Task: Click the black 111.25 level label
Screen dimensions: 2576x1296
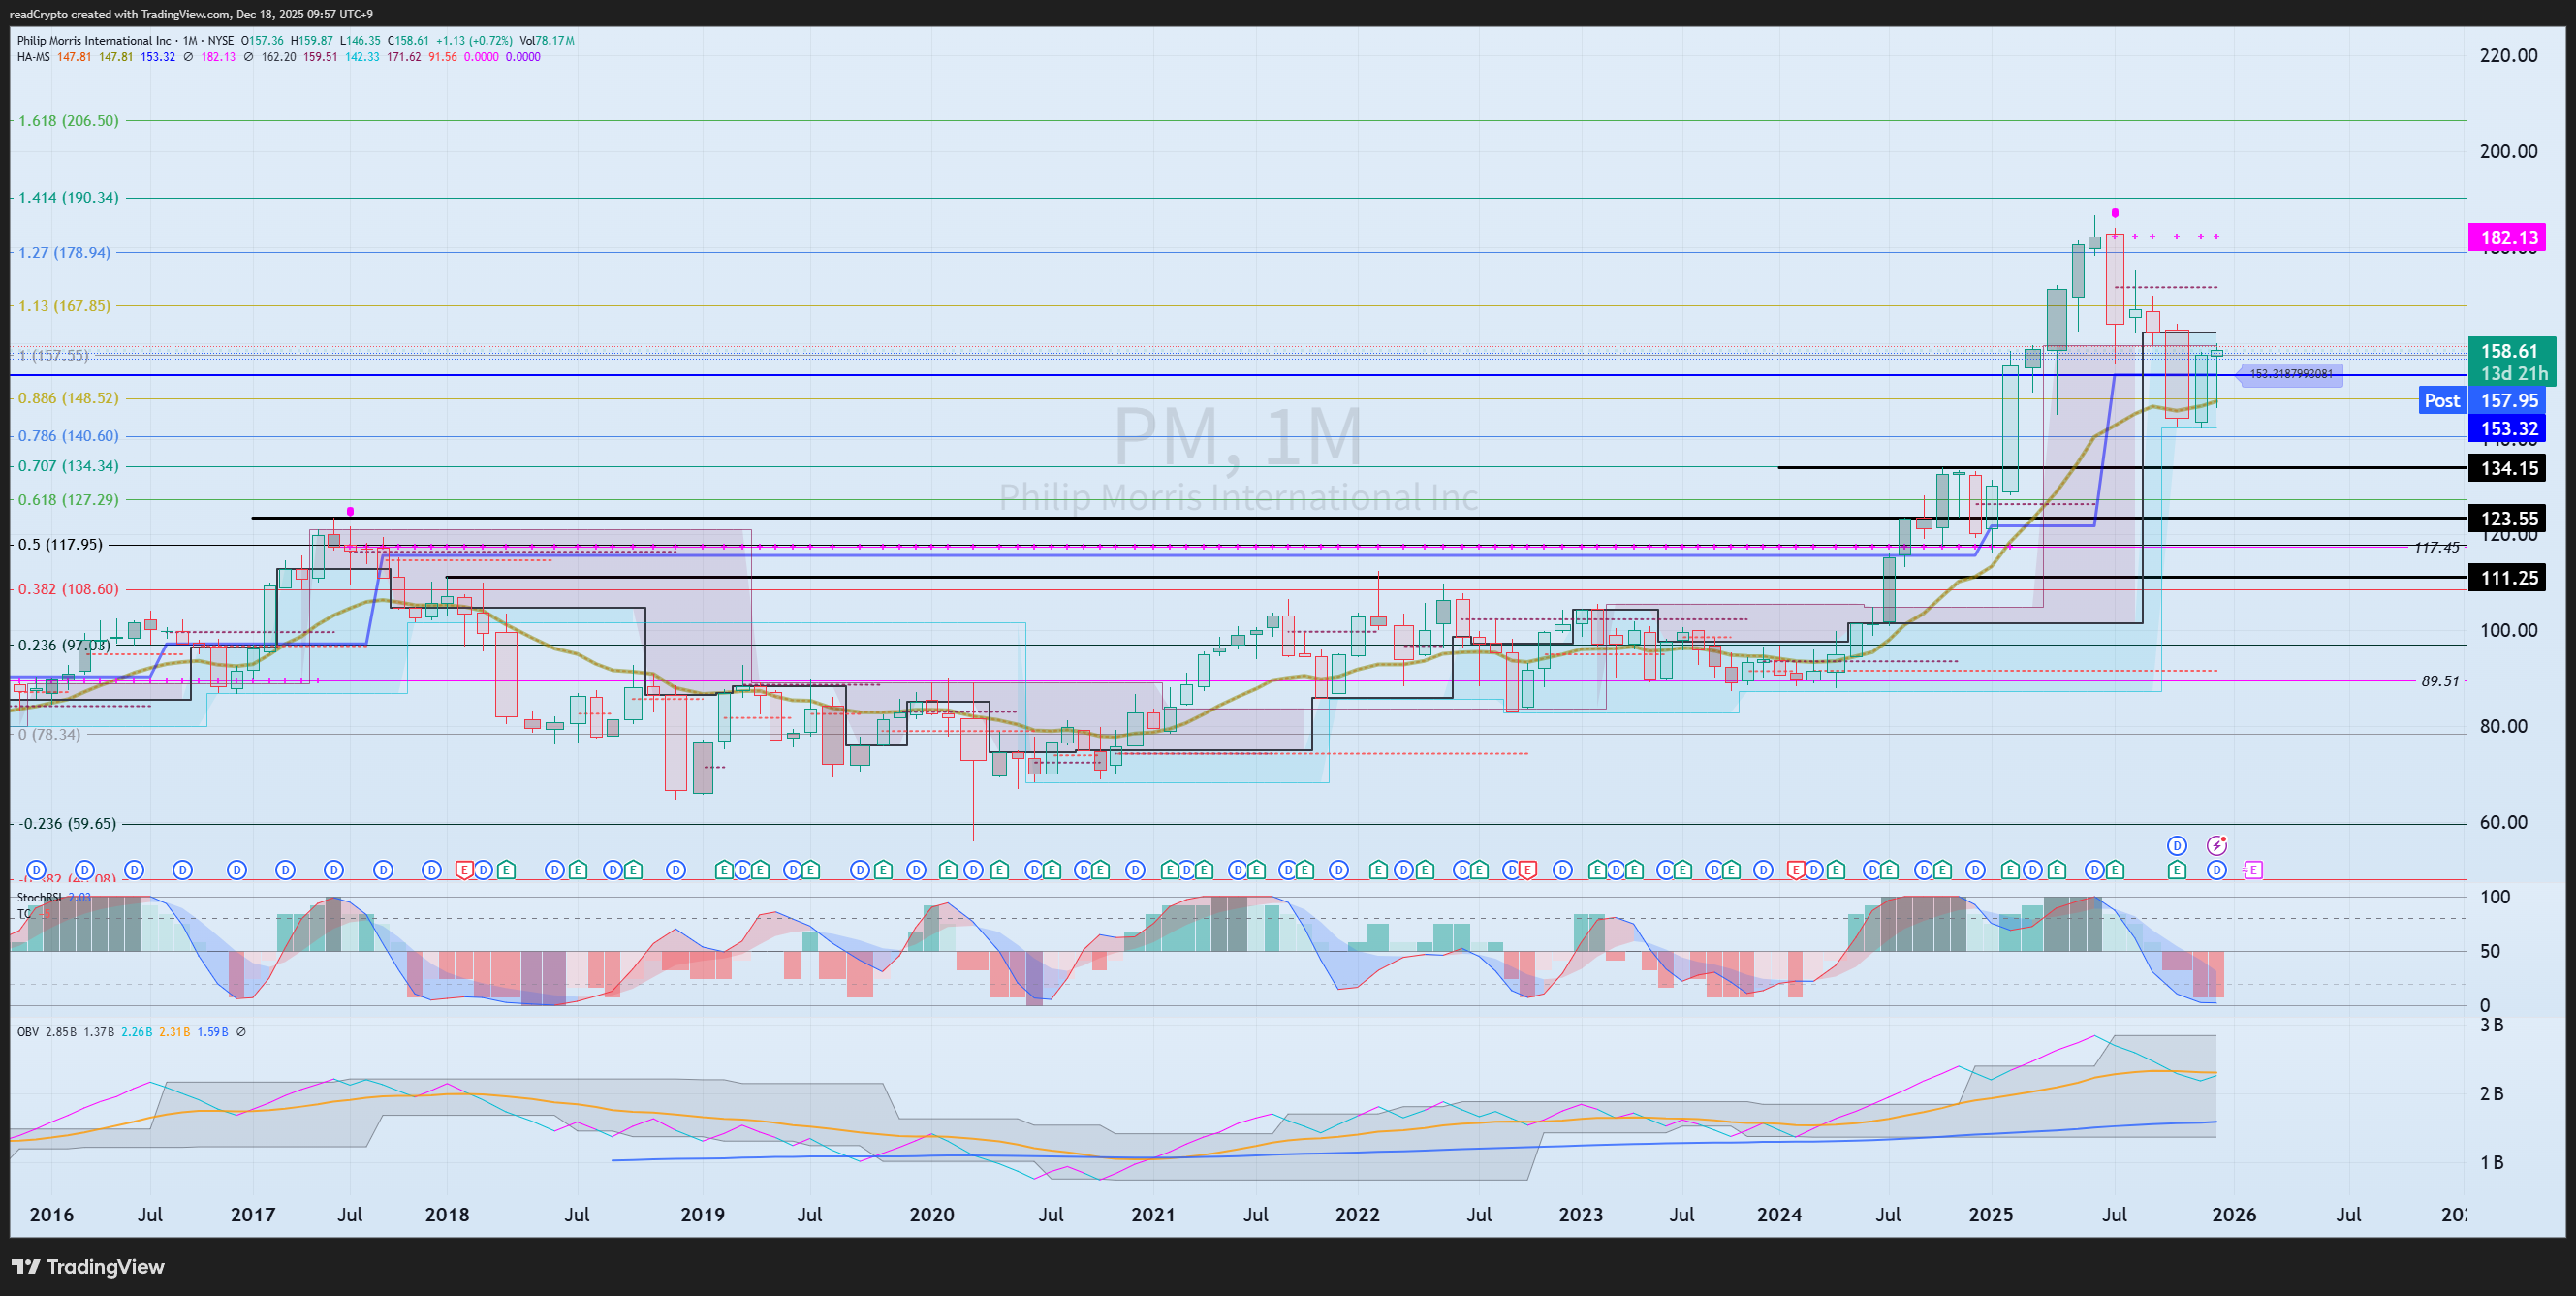Action: point(2508,577)
